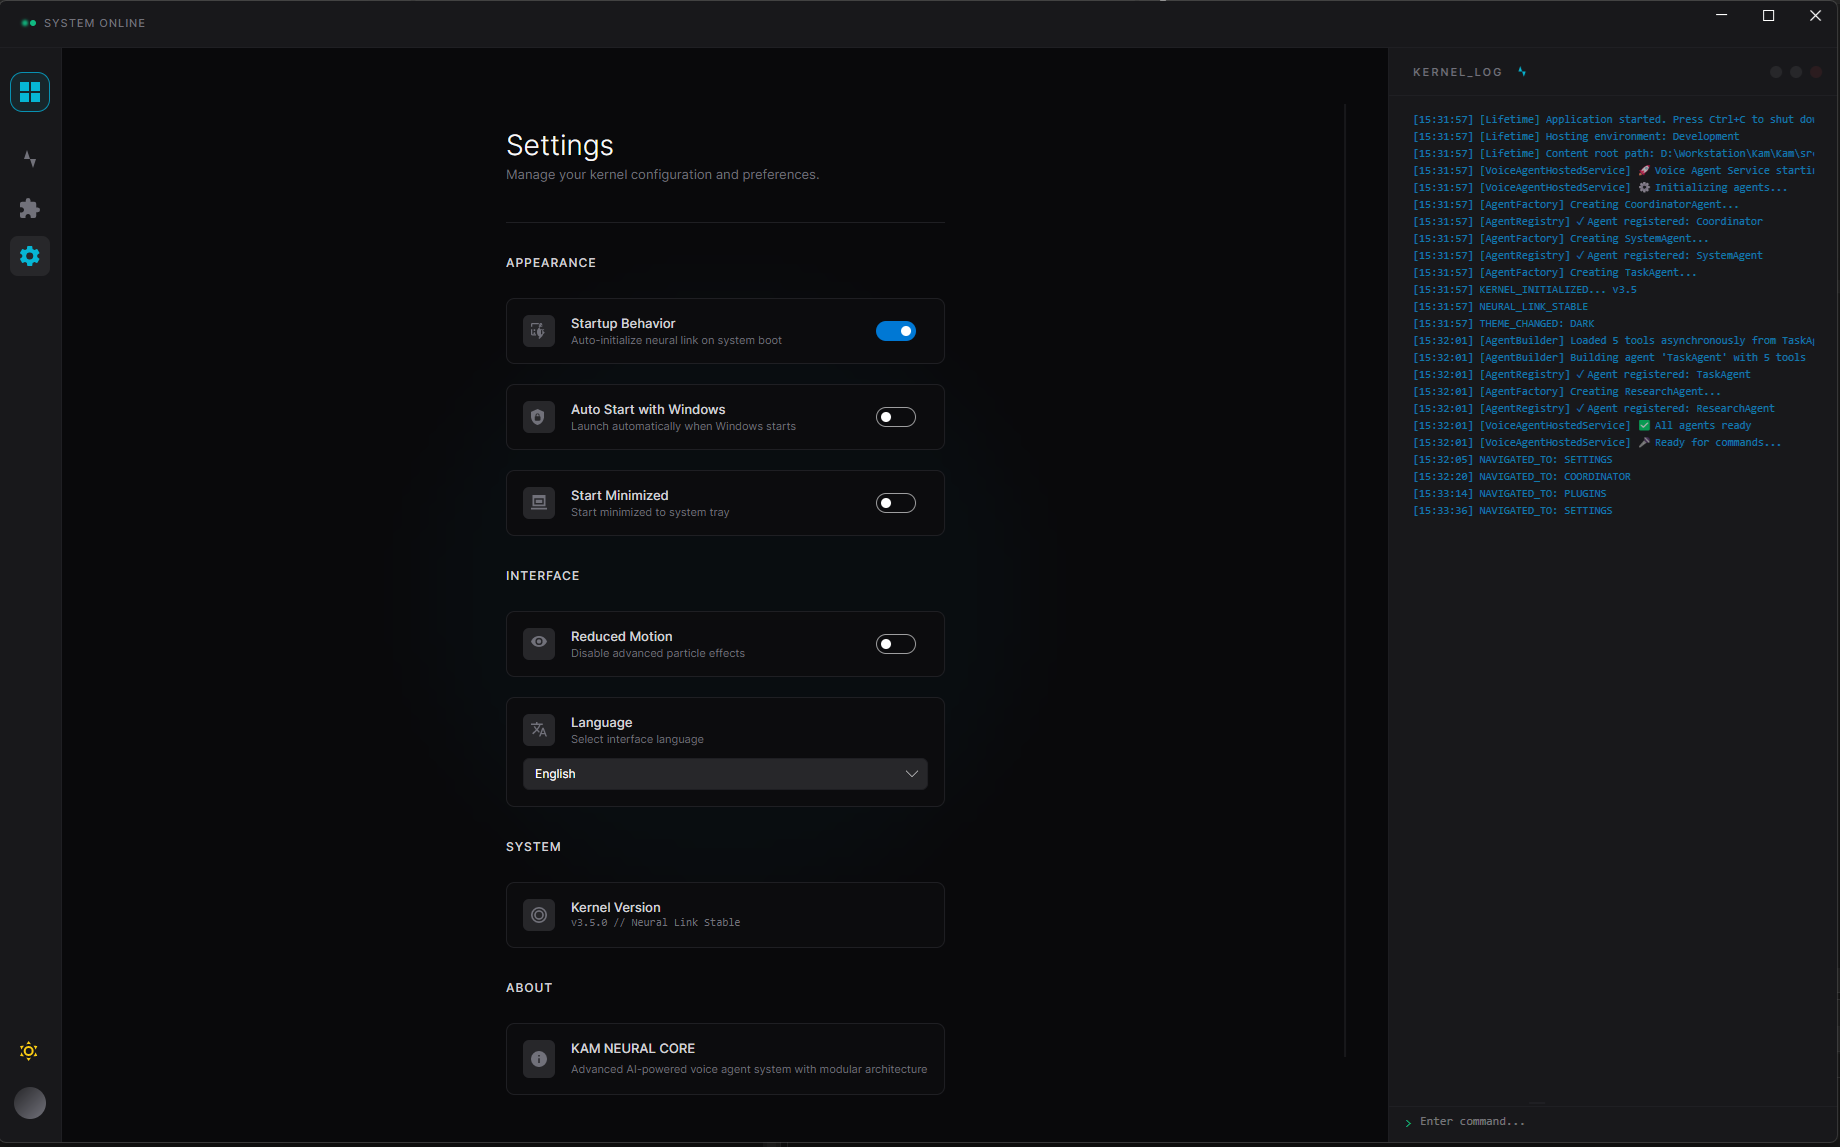Click the KERNEL_LOG panel title

[x=1457, y=72]
